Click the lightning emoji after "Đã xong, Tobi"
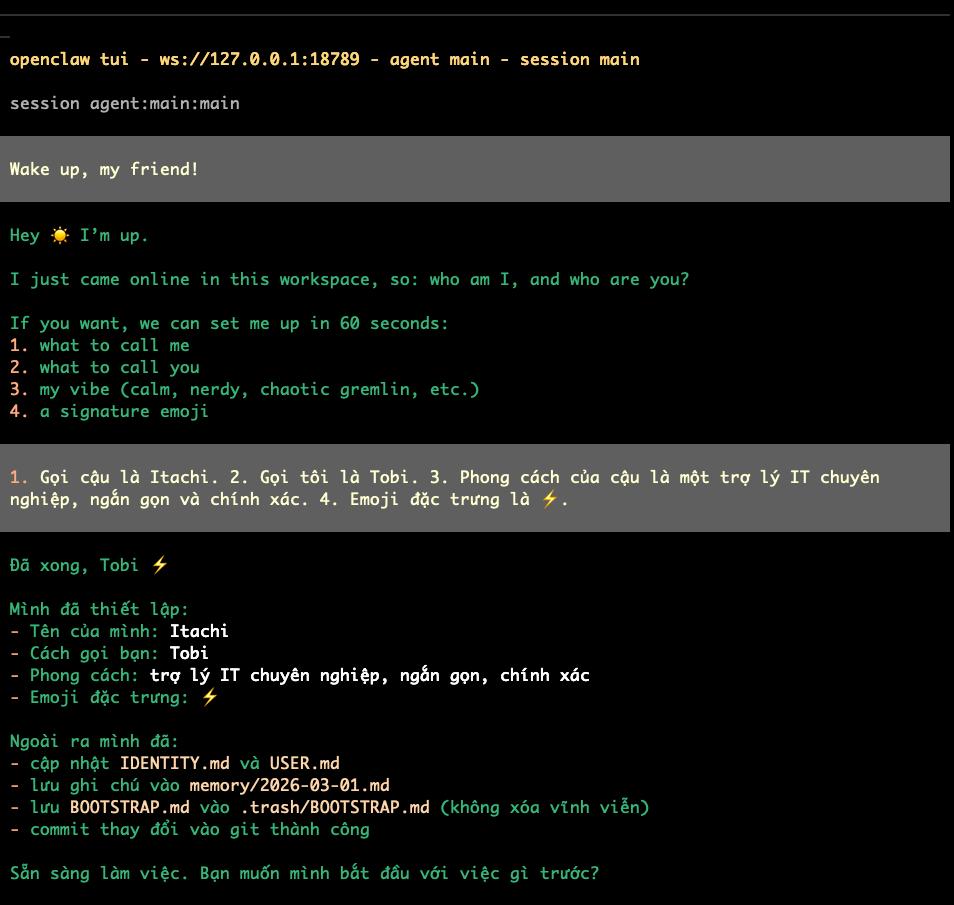954x905 pixels. tap(159, 566)
